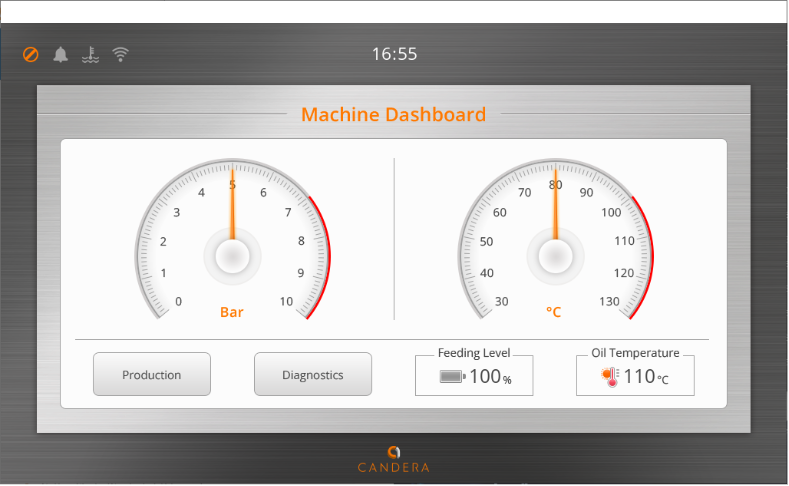Click the Wi-Fi signal icon
The width and height of the screenshot is (789, 486).
121,54
